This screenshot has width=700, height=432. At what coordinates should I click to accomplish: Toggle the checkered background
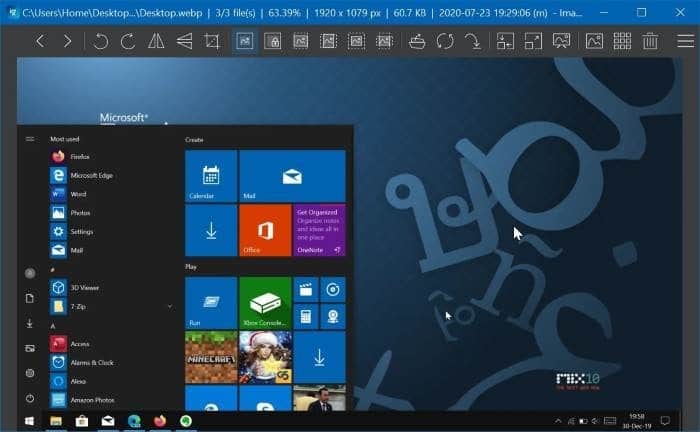pyautogui.click(x=622, y=41)
